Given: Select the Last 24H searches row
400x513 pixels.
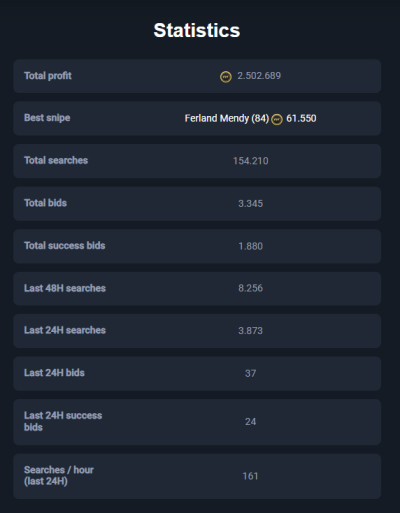Looking at the screenshot, I should (x=197, y=331).
